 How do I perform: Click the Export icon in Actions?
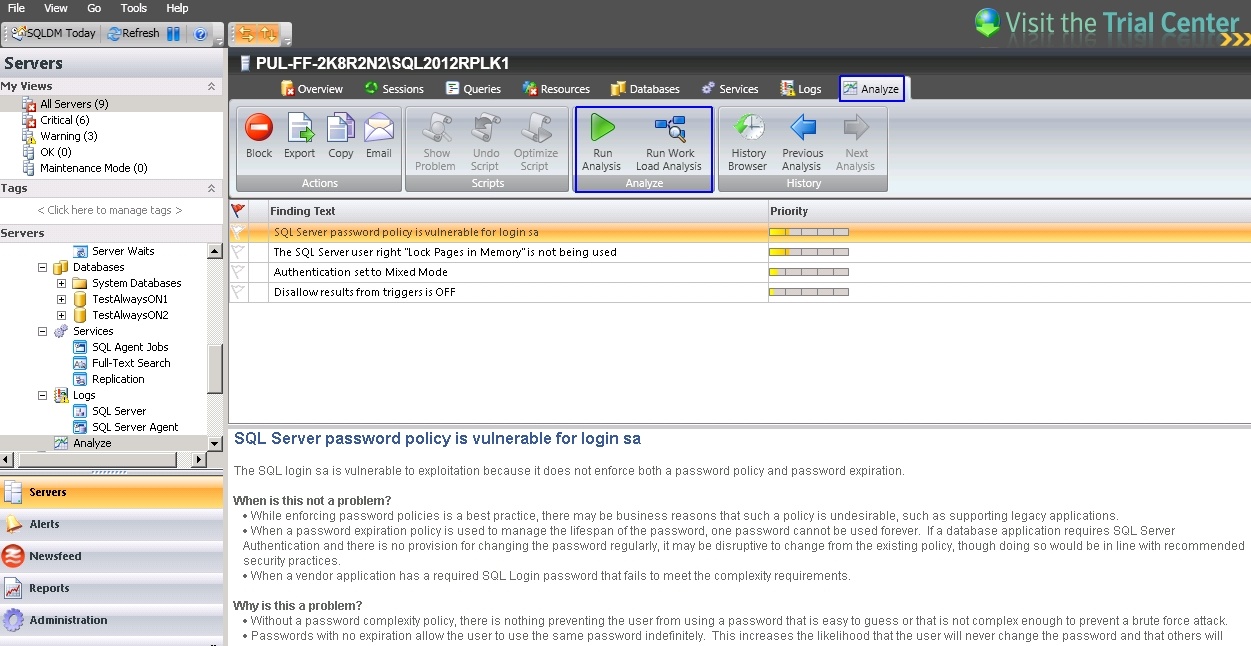[299, 127]
